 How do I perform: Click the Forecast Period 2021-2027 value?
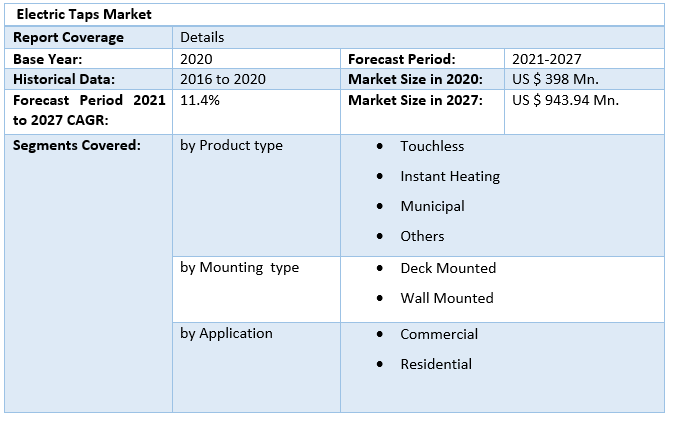tap(546, 59)
